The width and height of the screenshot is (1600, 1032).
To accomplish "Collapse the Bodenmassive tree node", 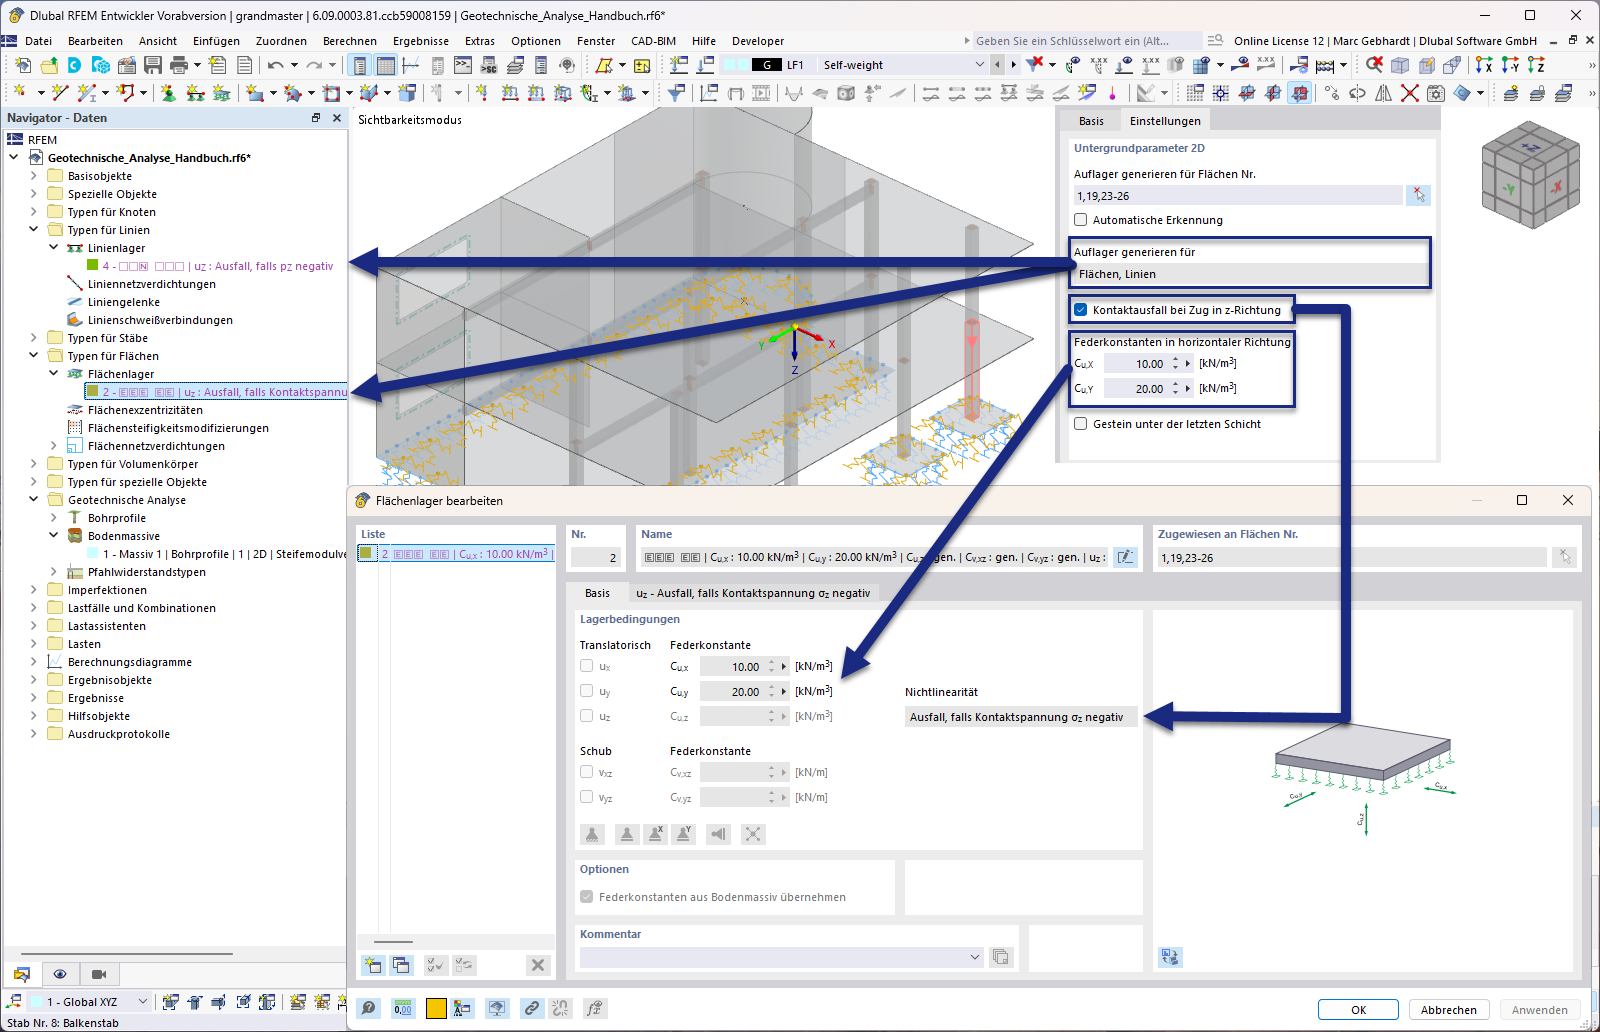I will pos(53,535).
